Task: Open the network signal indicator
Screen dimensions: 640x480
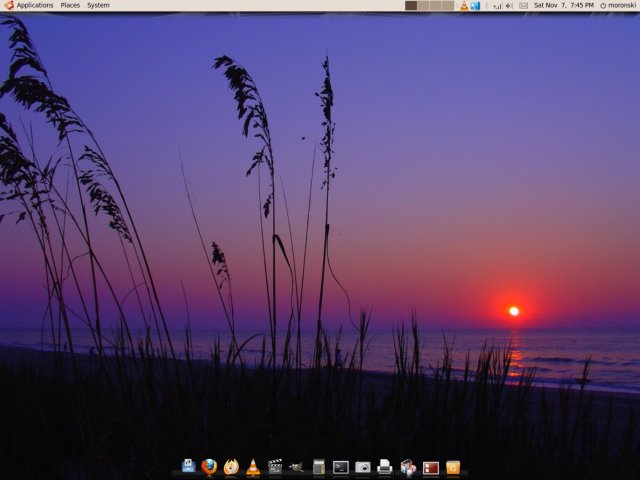Action: [x=497, y=6]
